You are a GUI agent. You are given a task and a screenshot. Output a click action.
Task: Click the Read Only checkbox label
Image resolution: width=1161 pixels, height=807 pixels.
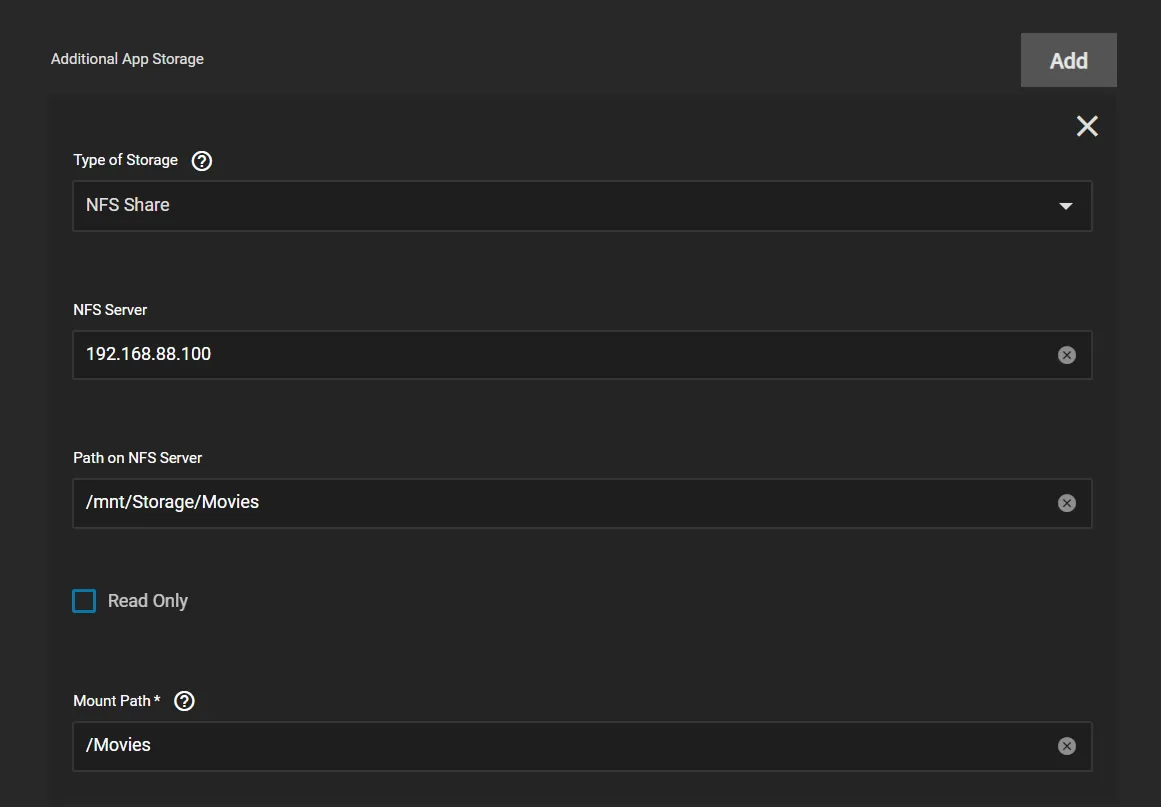coord(148,601)
